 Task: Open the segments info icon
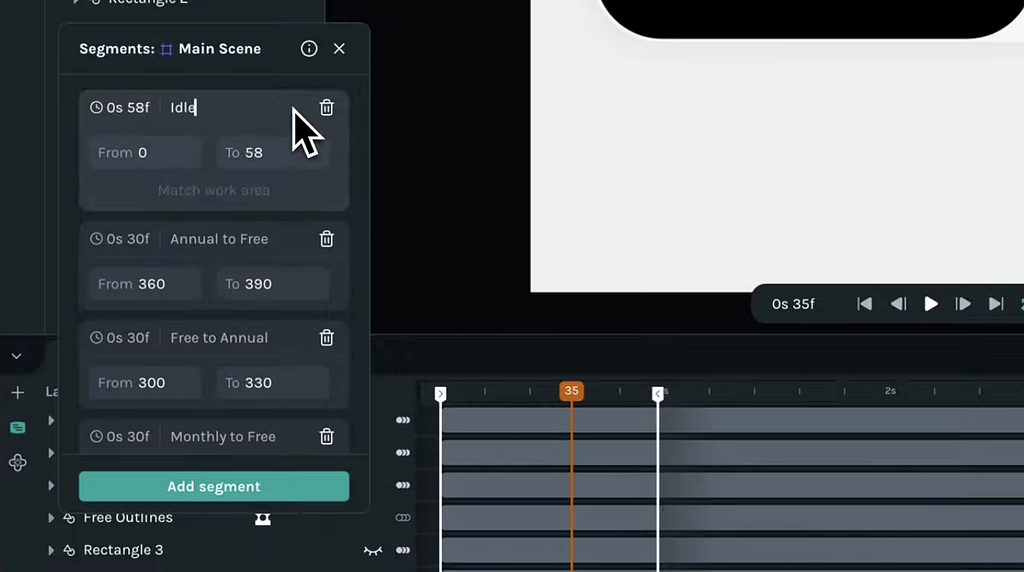[x=309, y=49]
